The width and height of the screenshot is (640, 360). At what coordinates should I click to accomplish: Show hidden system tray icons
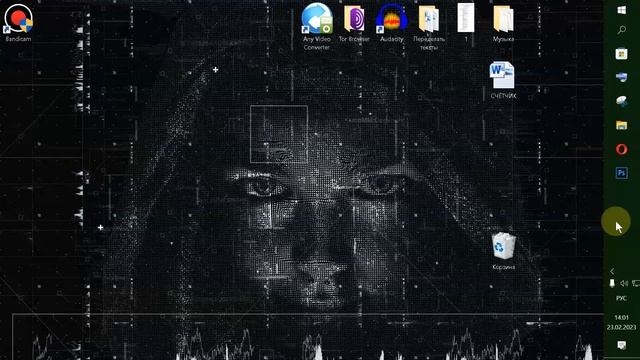coord(612,271)
